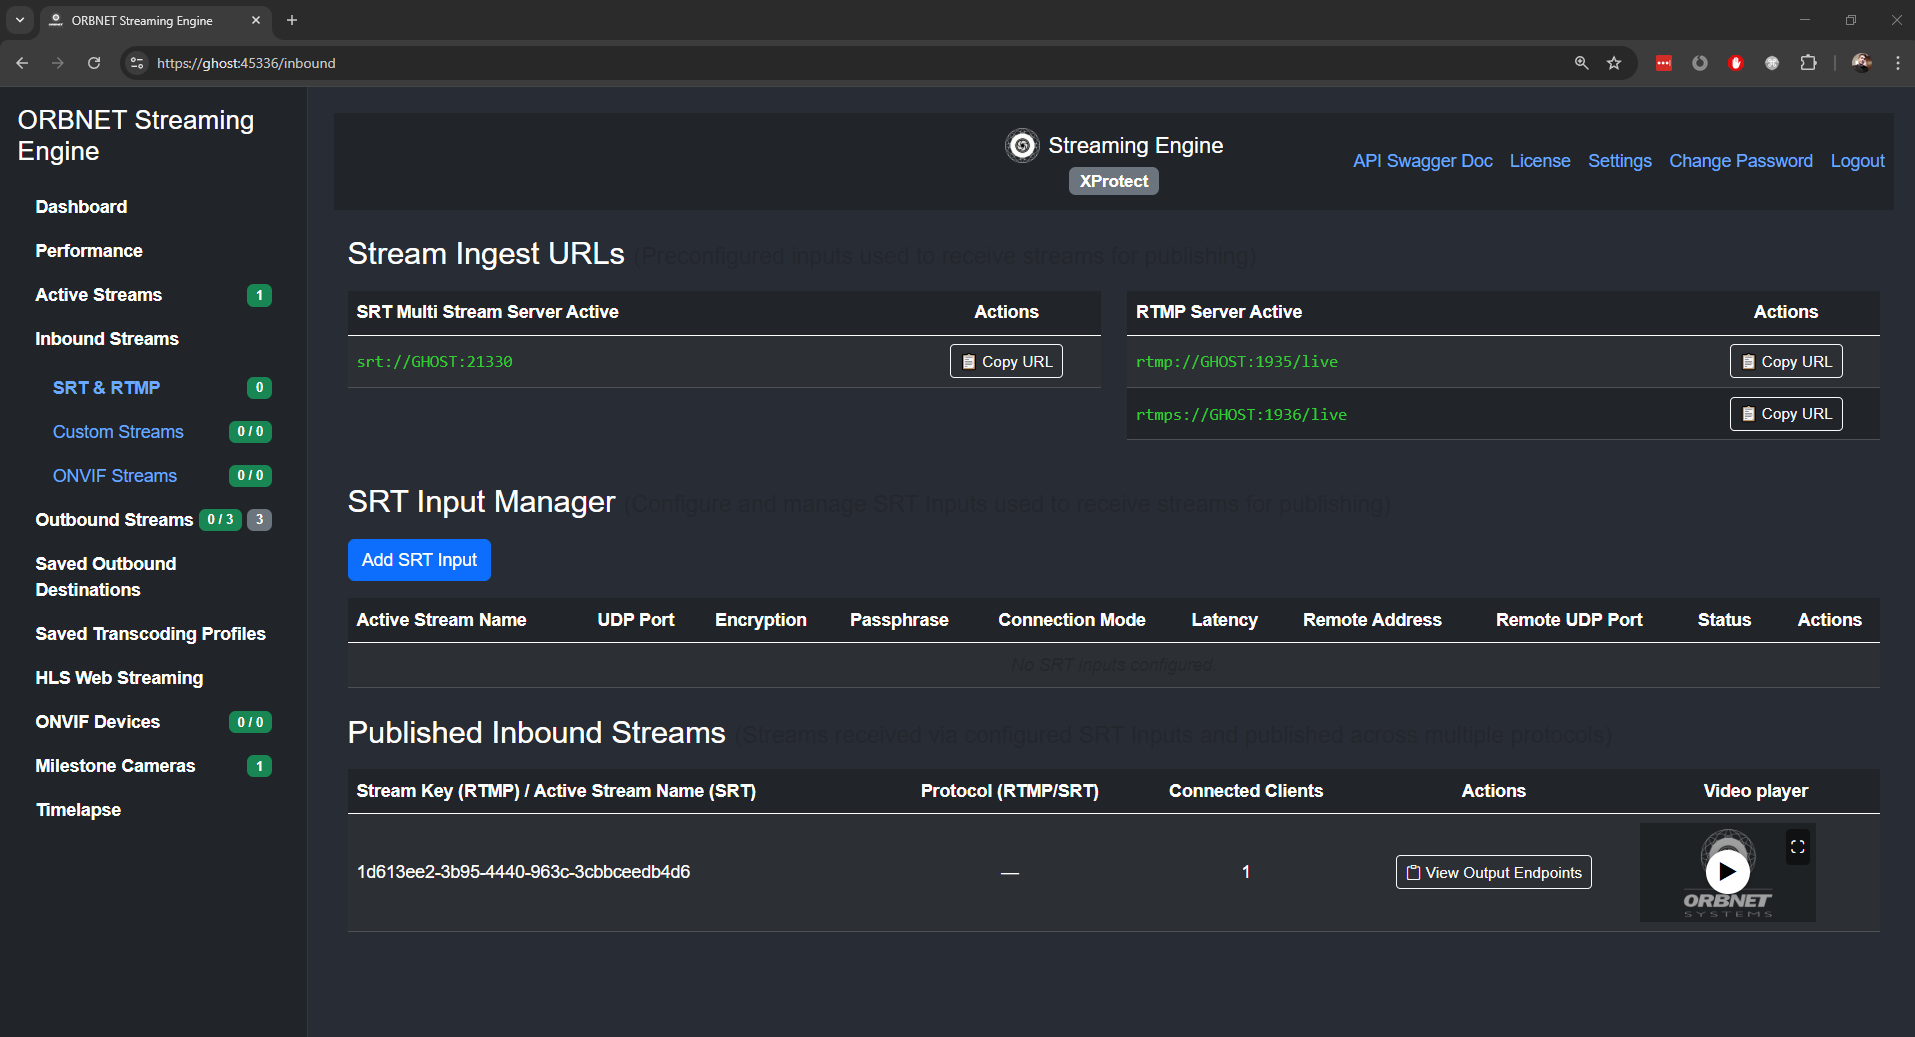Click the browser forward arrow
The width and height of the screenshot is (1915, 1037).
(x=58, y=63)
